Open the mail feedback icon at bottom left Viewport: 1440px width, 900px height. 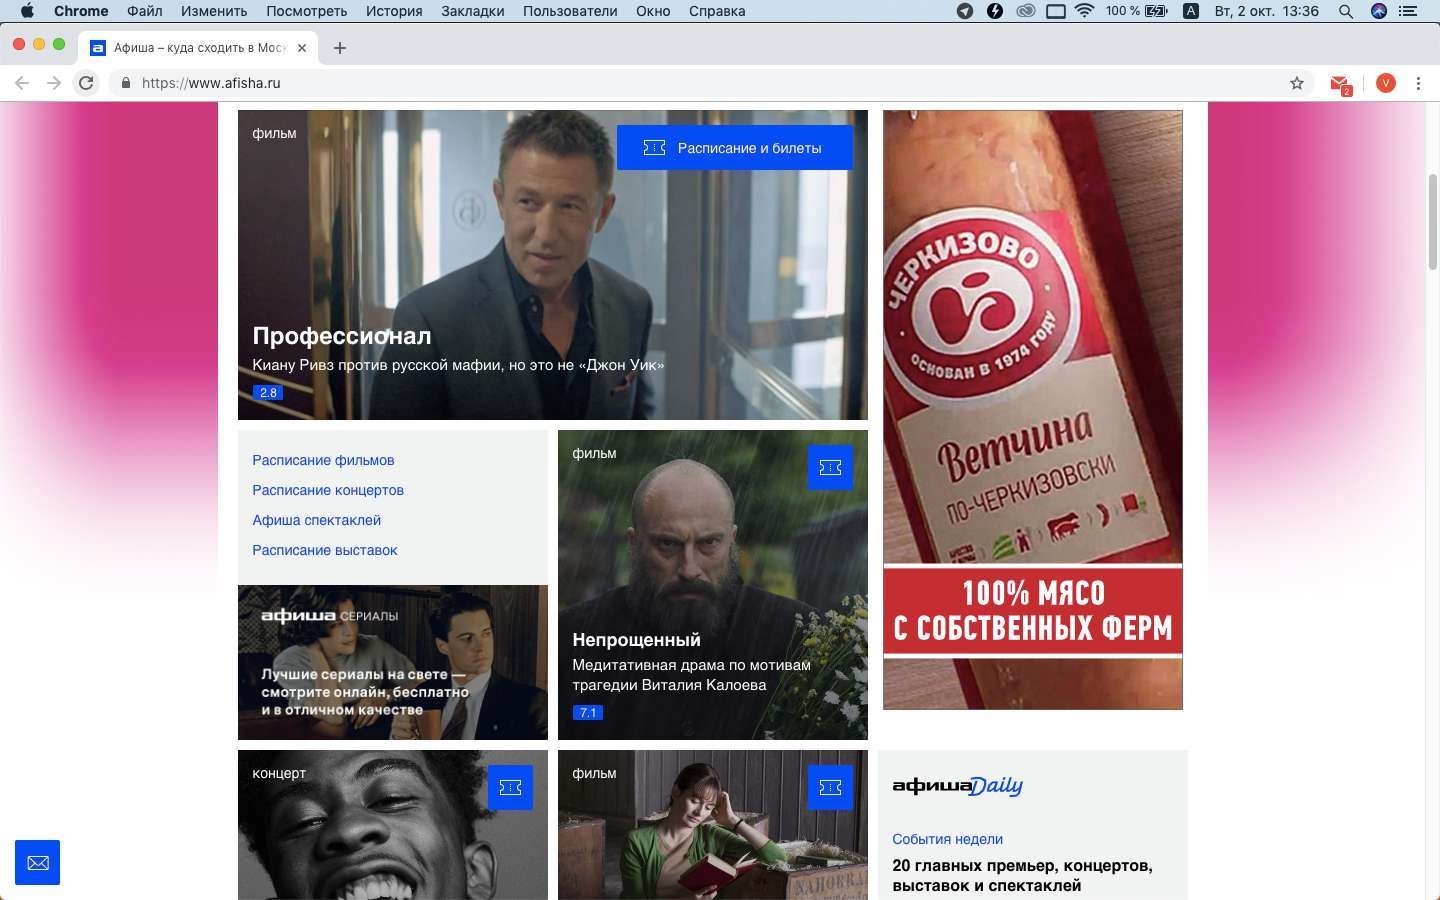(x=37, y=862)
